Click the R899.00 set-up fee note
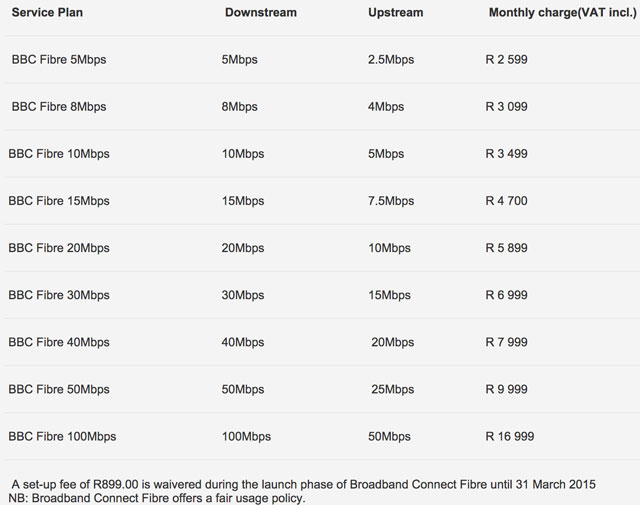The height and width of the screenshot is (505, 640). click(302, 484)
